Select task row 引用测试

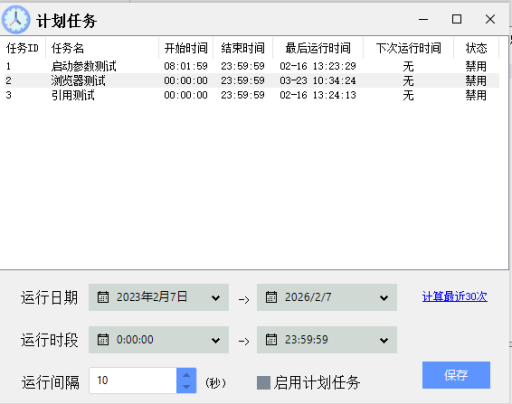coord(252,95)
